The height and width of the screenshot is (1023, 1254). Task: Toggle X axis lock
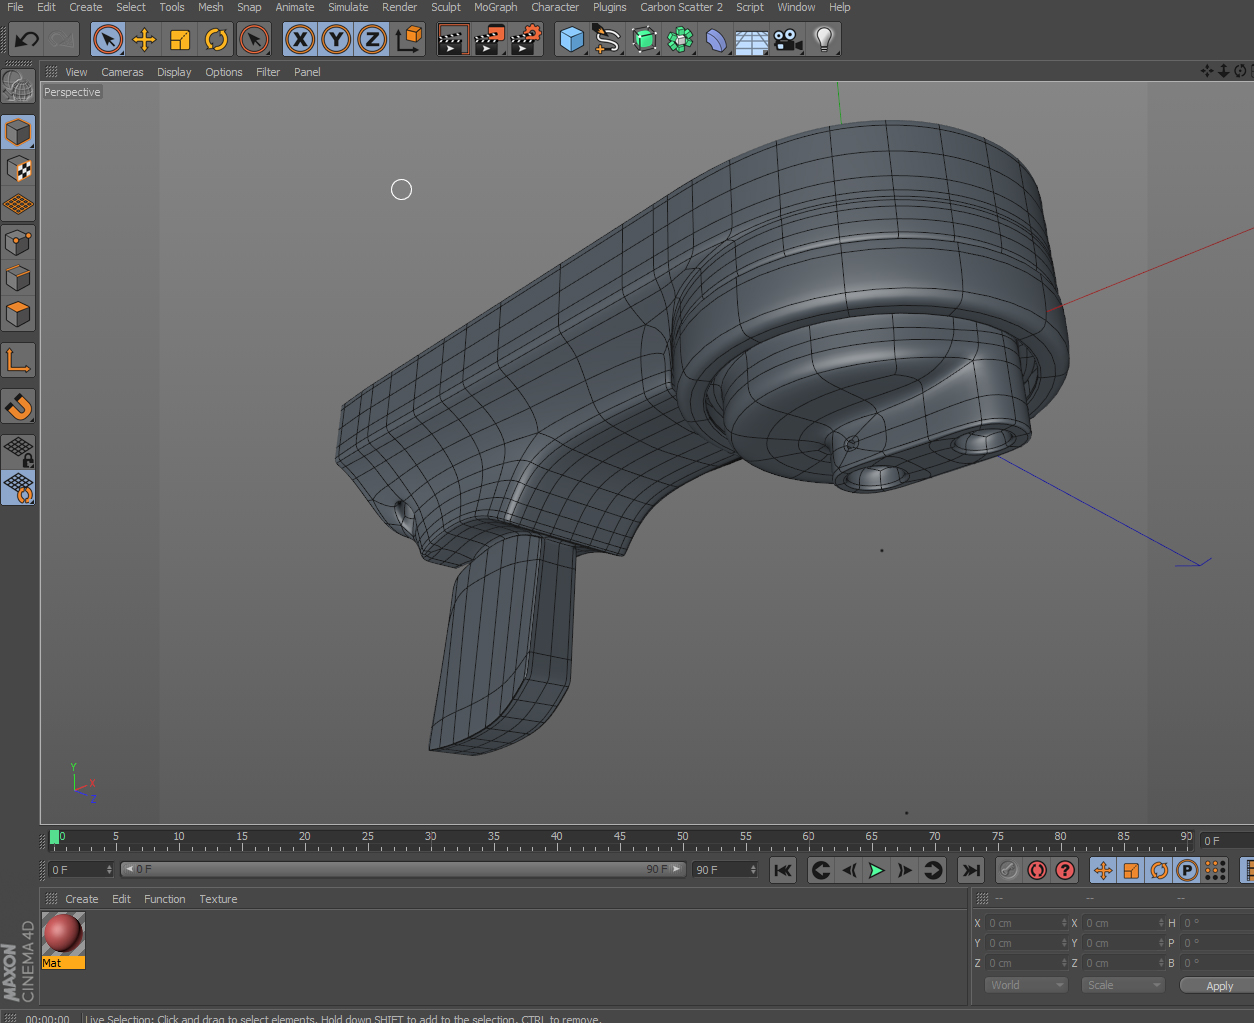pyautogui.click(x=300, y=40)
